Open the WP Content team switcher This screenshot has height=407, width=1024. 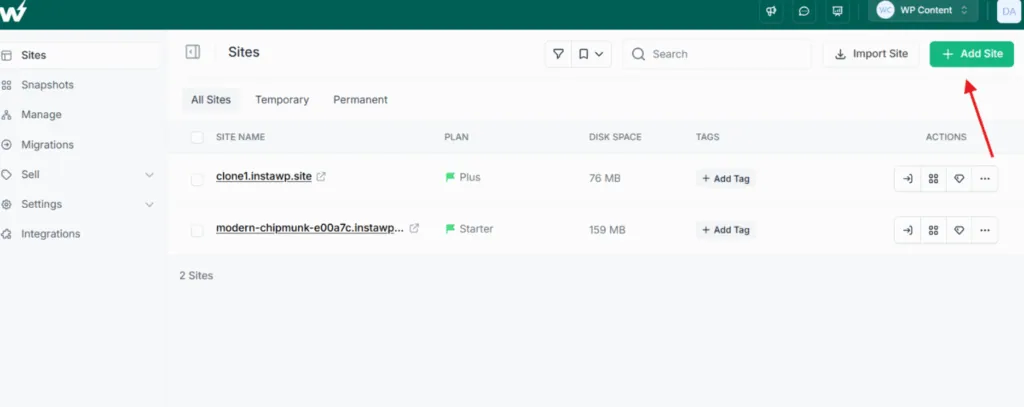pos(923,10)
